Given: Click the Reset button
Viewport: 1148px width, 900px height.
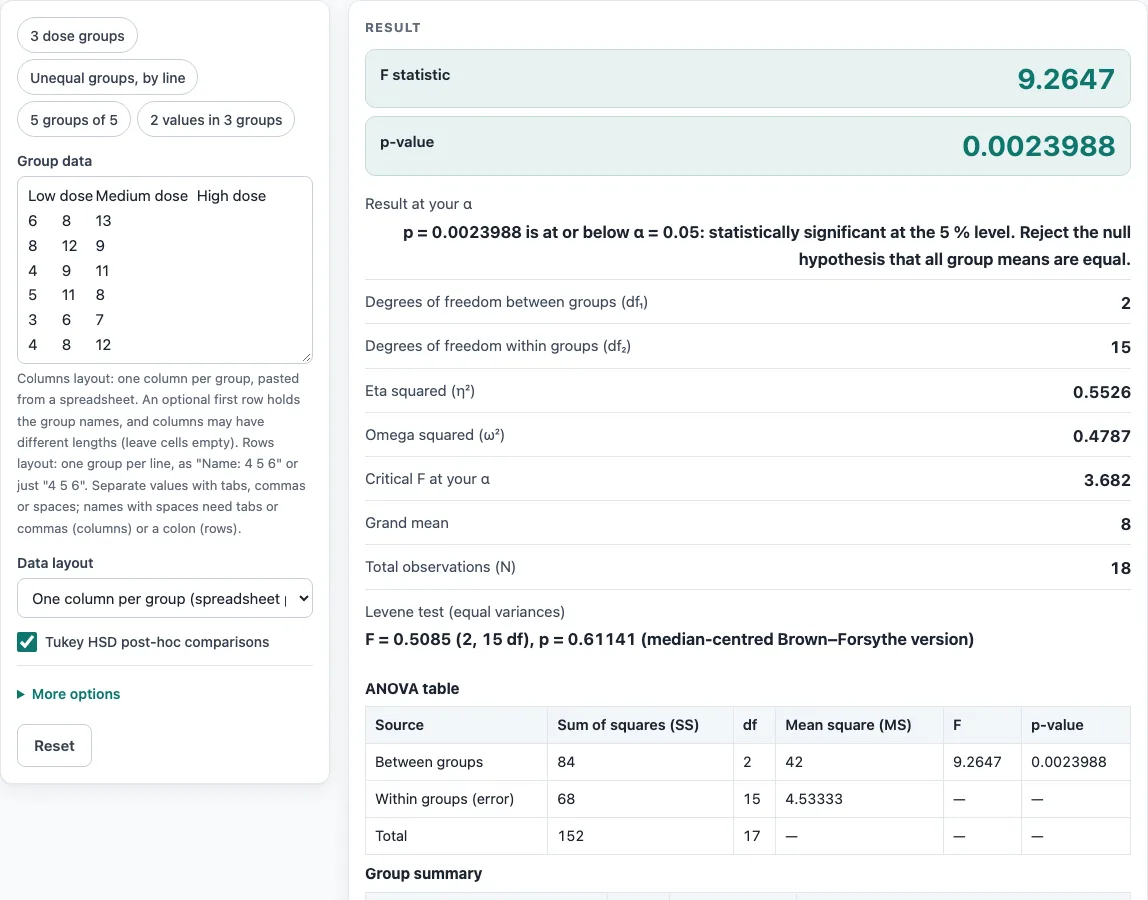Looking at the screenshot, I should click(x=54, y=745).
